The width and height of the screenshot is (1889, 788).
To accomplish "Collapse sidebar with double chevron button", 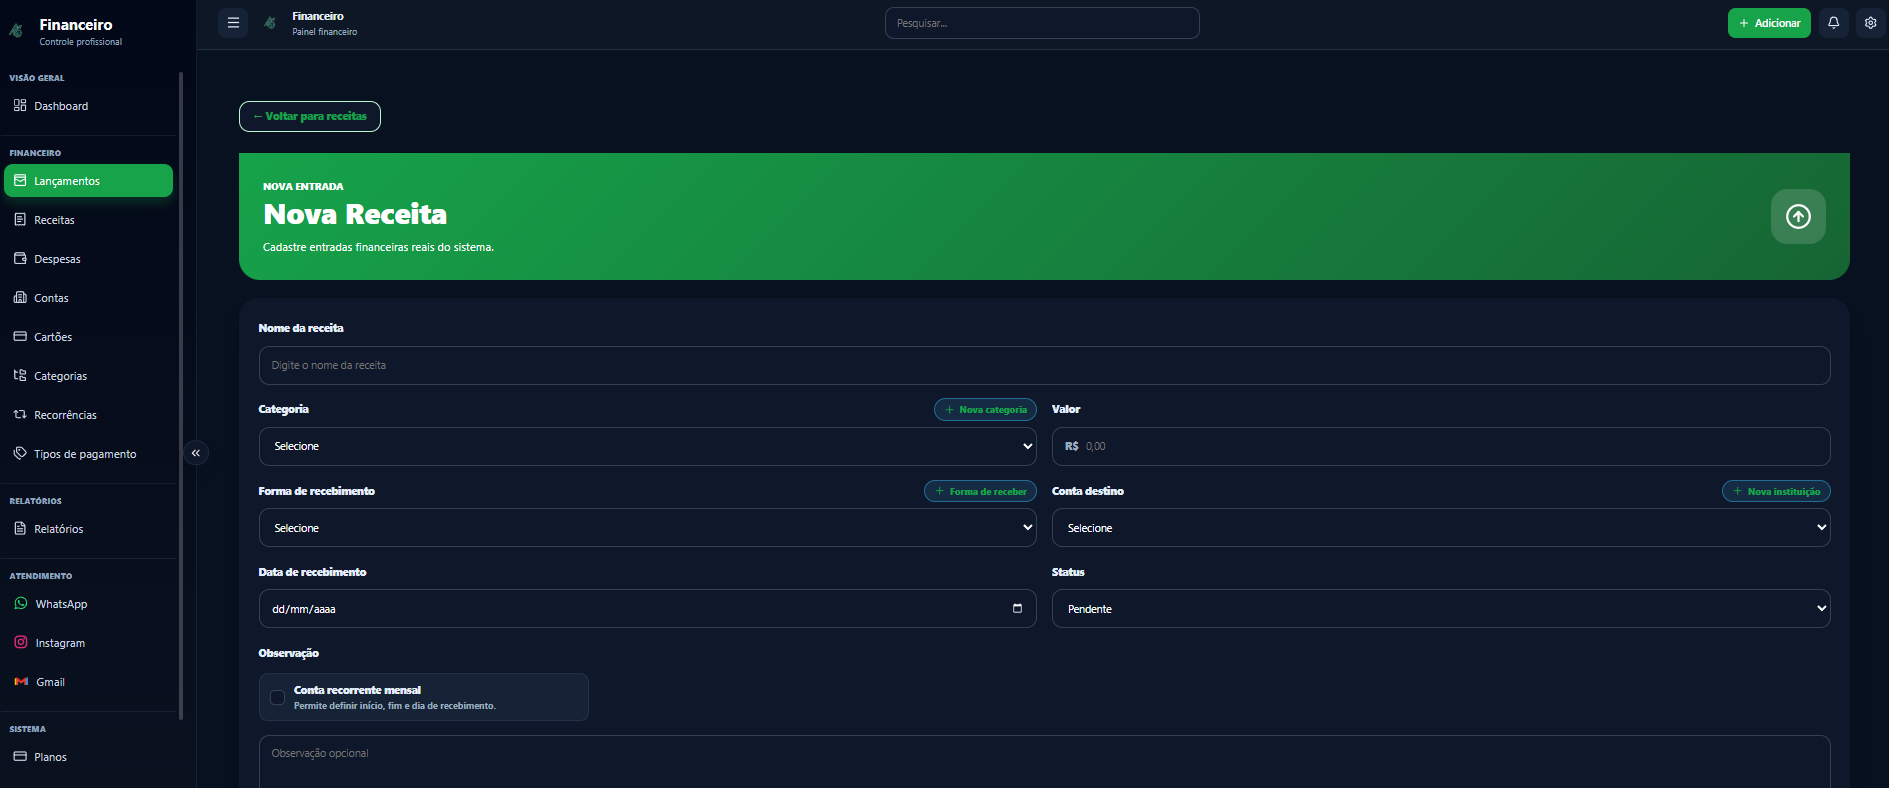I will (x=196, y=453).
